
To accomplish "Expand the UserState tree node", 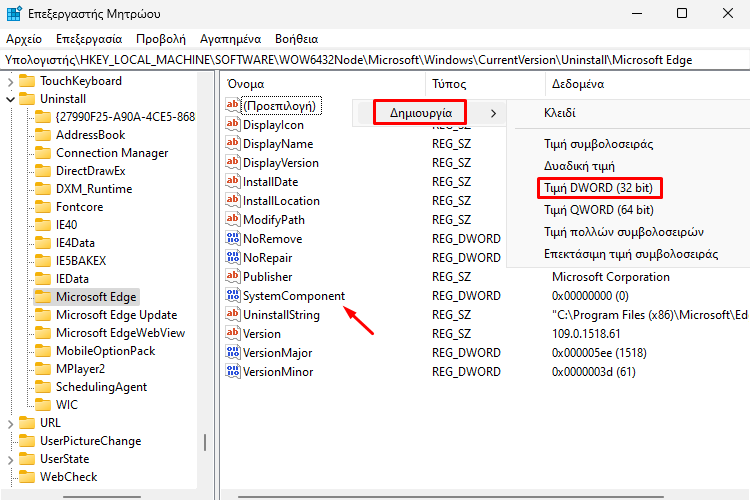I will [x=10, y=460].
